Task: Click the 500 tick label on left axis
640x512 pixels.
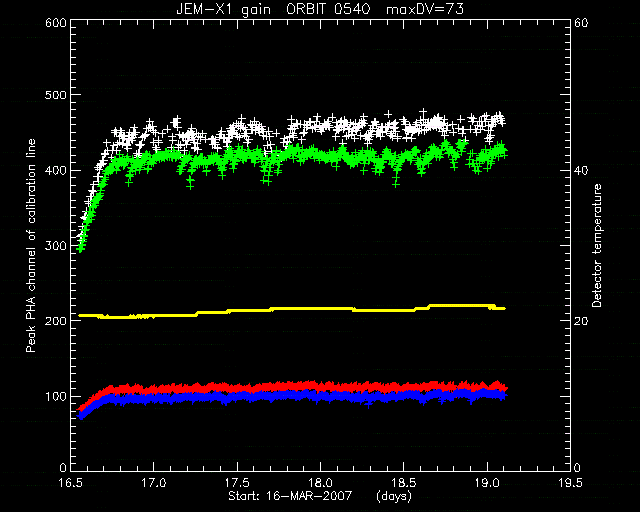Action: 56,95
